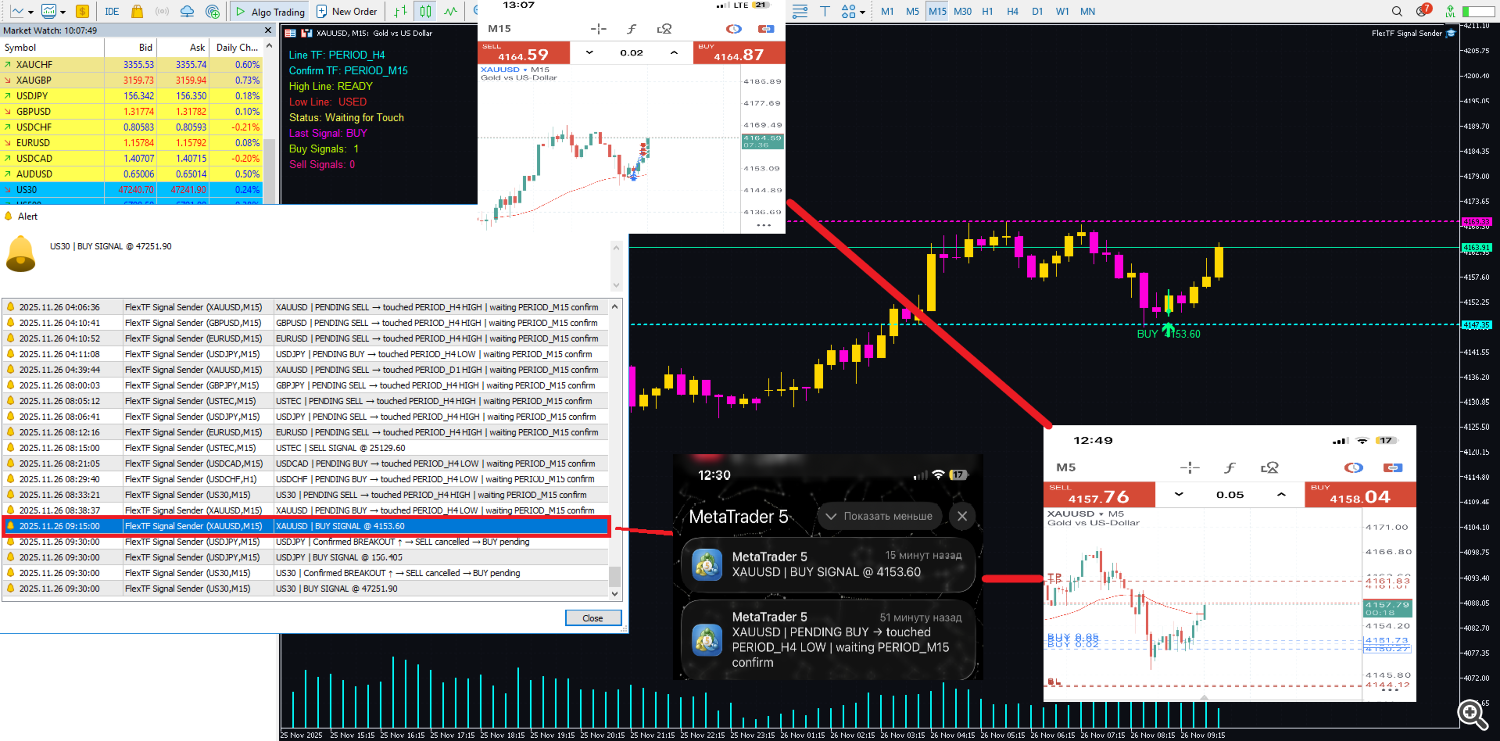Image resolution: width=1500 pixels, height=741 pixels.
Task: Select the shapes objects tool
Action: [849, 12]
